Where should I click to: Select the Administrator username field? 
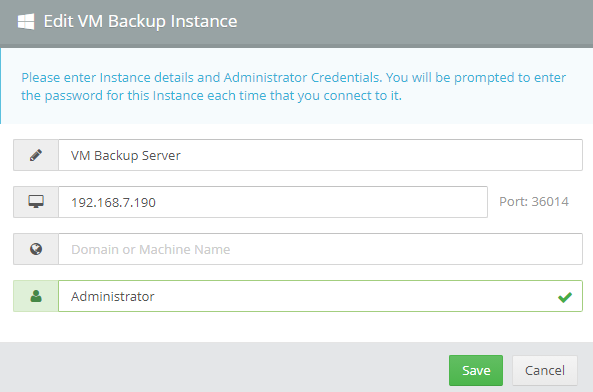click(x=320, y=296)
